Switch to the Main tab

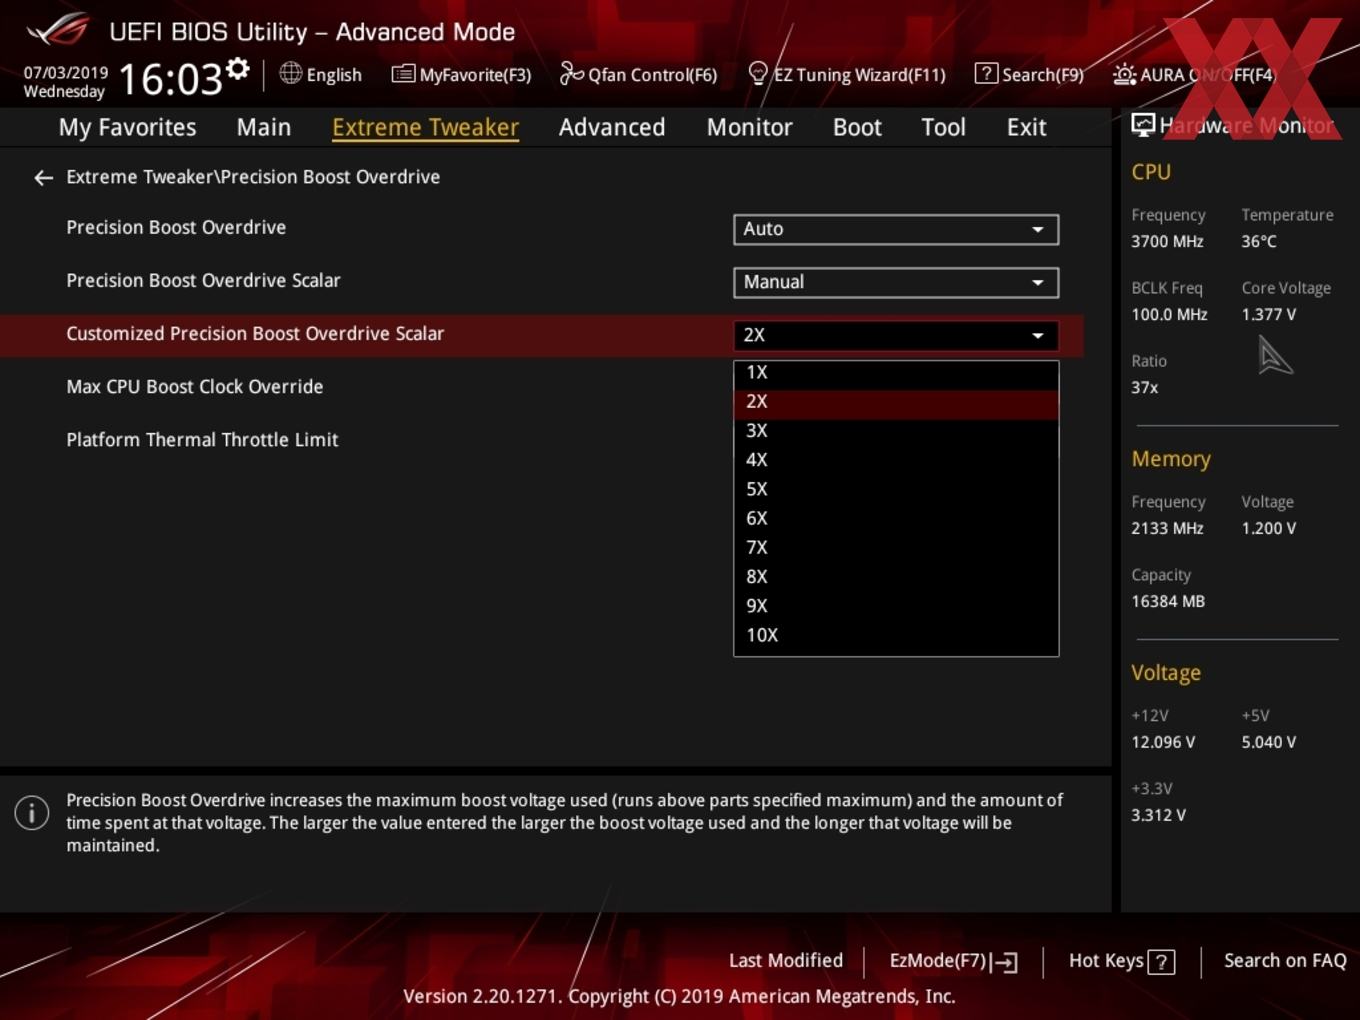coord(264,127)
